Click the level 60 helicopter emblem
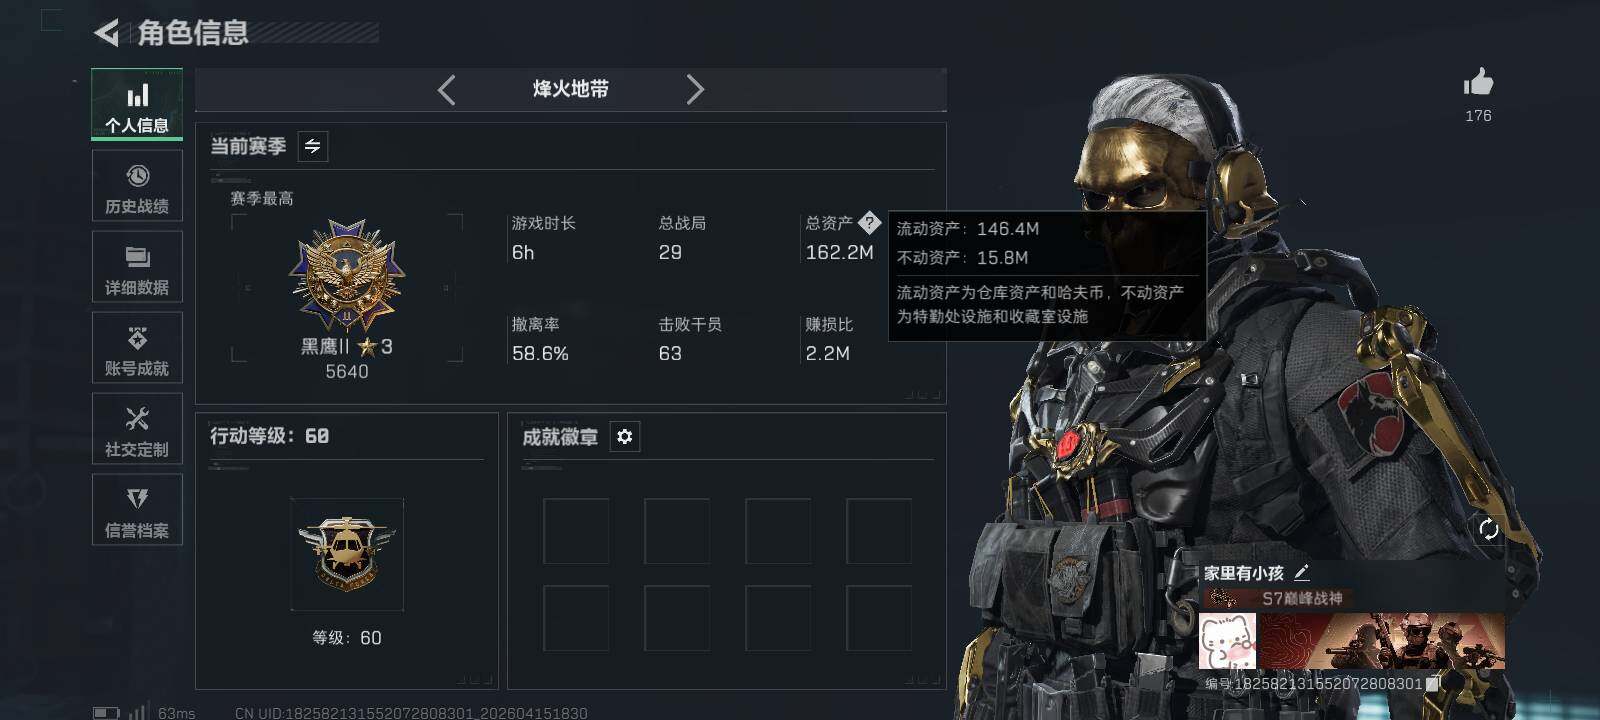The height and width of the screenshot is (720, 1600). point(347,554)
